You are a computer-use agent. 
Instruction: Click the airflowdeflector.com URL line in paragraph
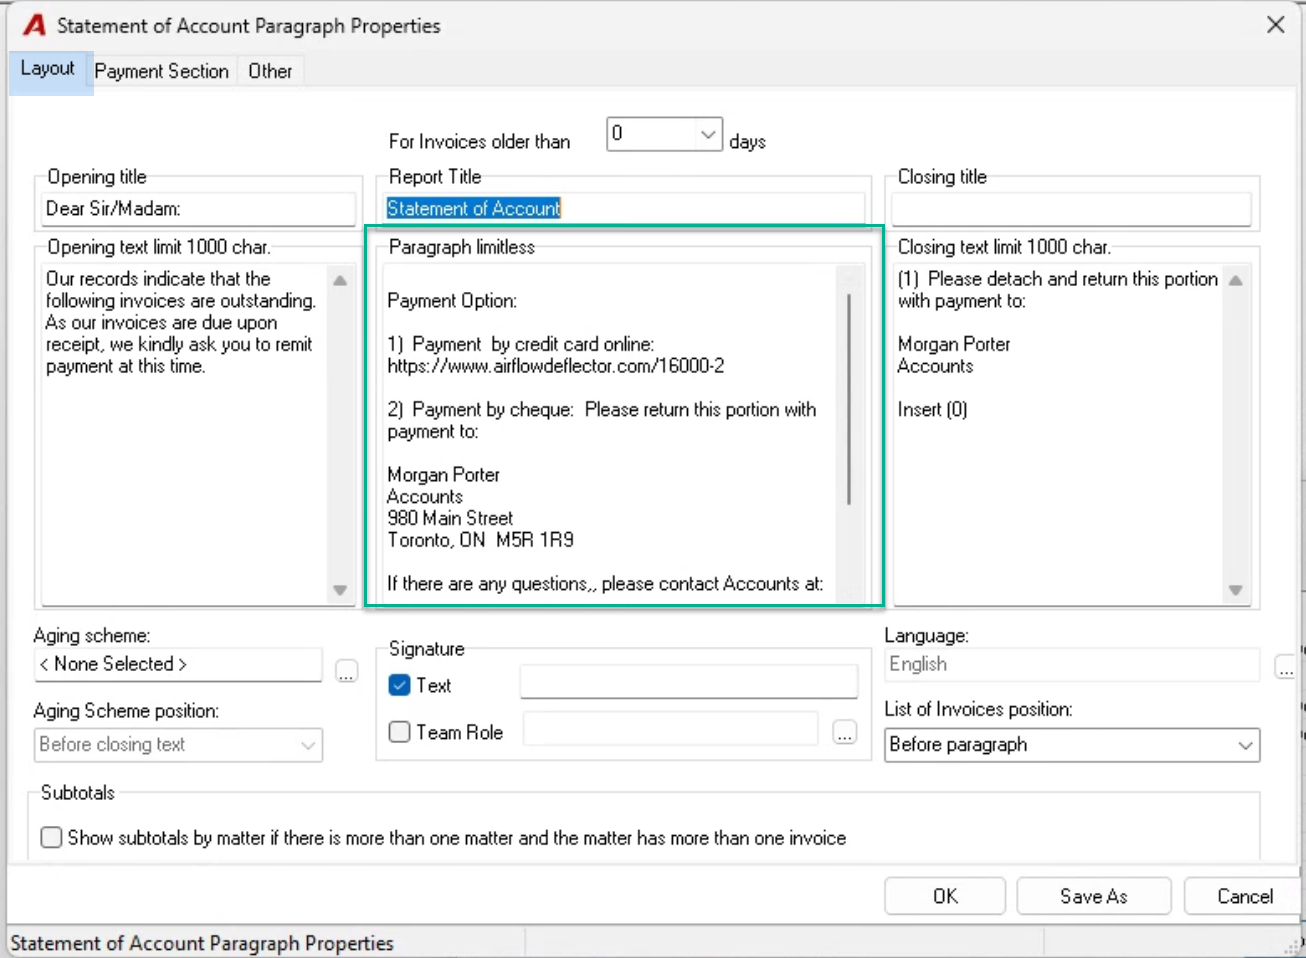pos(556,366)
